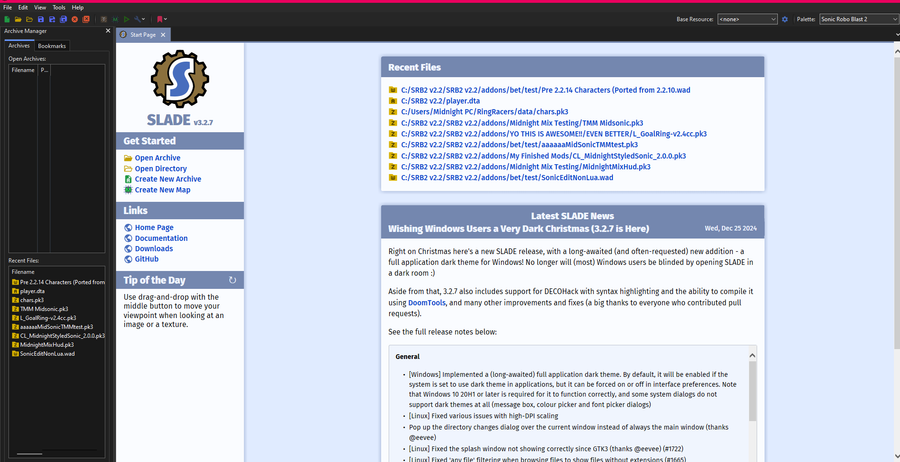This screenshot has width=900, height=462.
Task: Open the Texture Editor toolbar icon
Action: (x=104, y=19)
